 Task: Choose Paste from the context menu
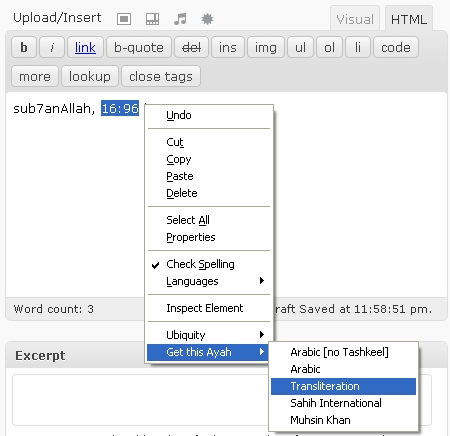point(209,176)
